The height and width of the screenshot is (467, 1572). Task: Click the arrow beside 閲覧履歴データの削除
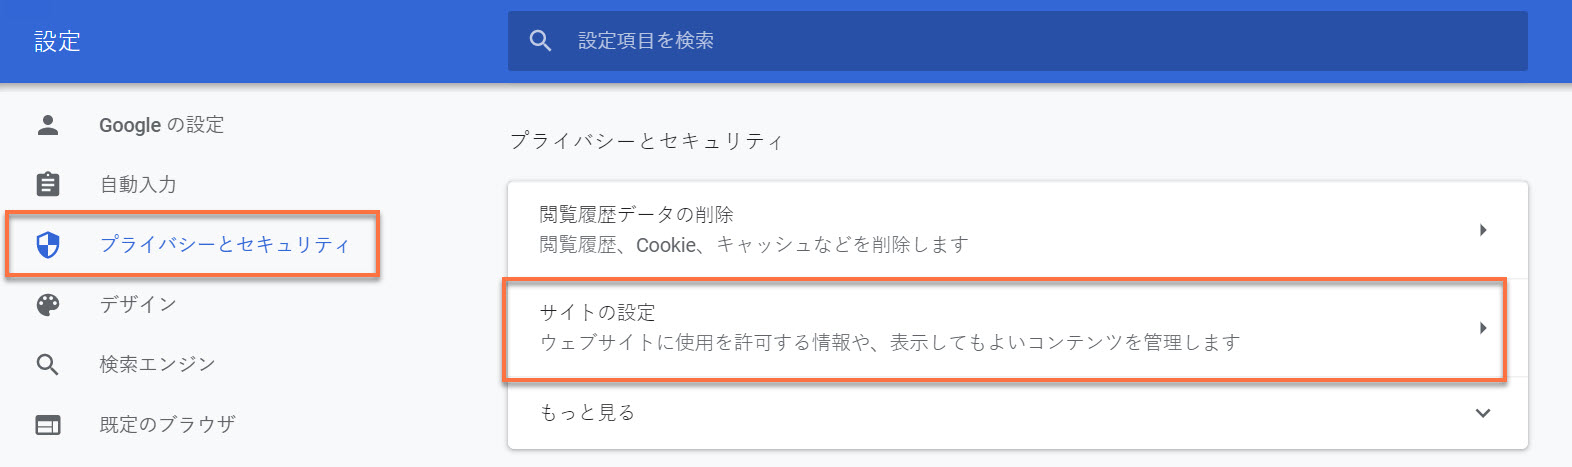tap(1483, 230)
